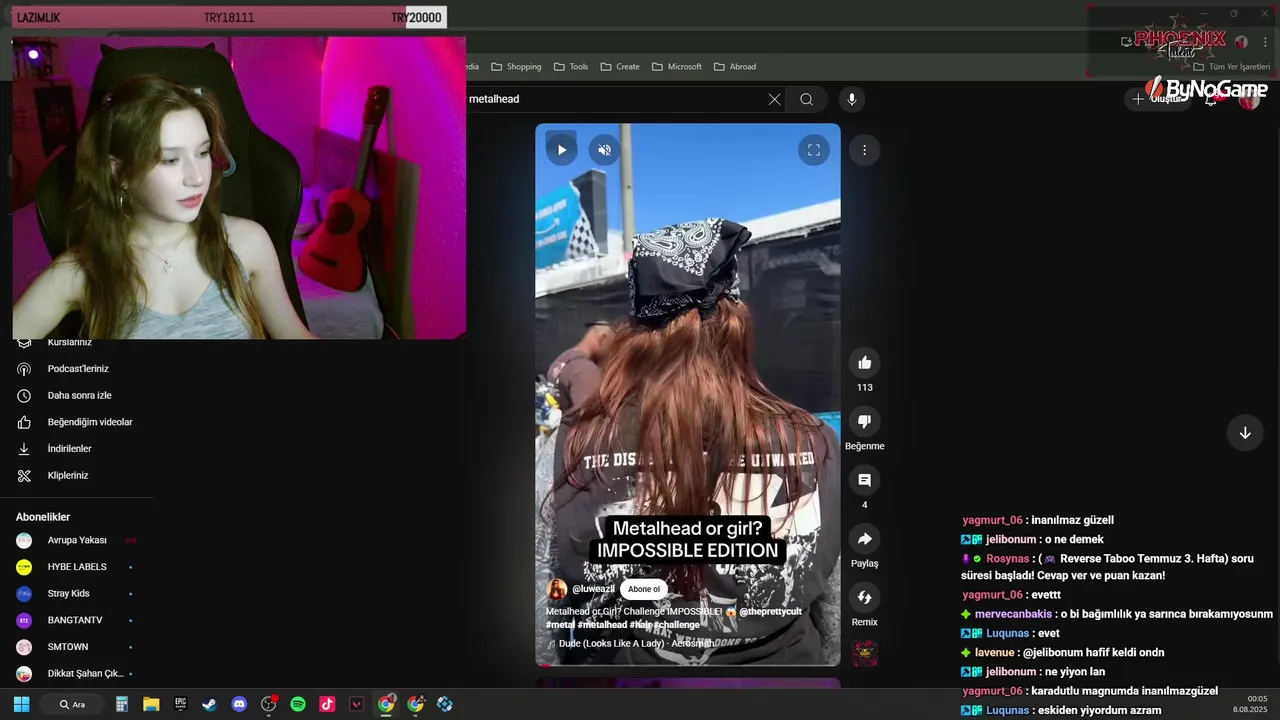This screenshot has height=720, width=1280.
Task: Click the taskbar Ara search box
Action: 72,704
